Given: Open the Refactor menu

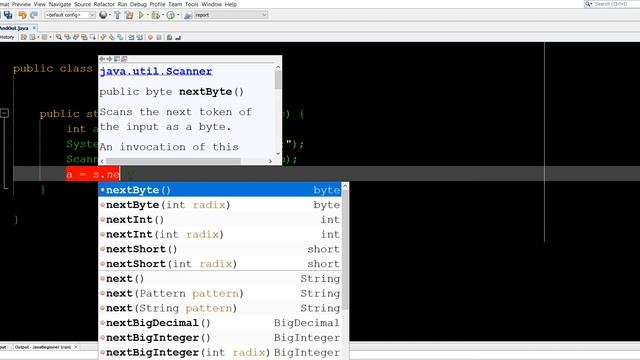Looking at the screenshot, I should 104,4.
